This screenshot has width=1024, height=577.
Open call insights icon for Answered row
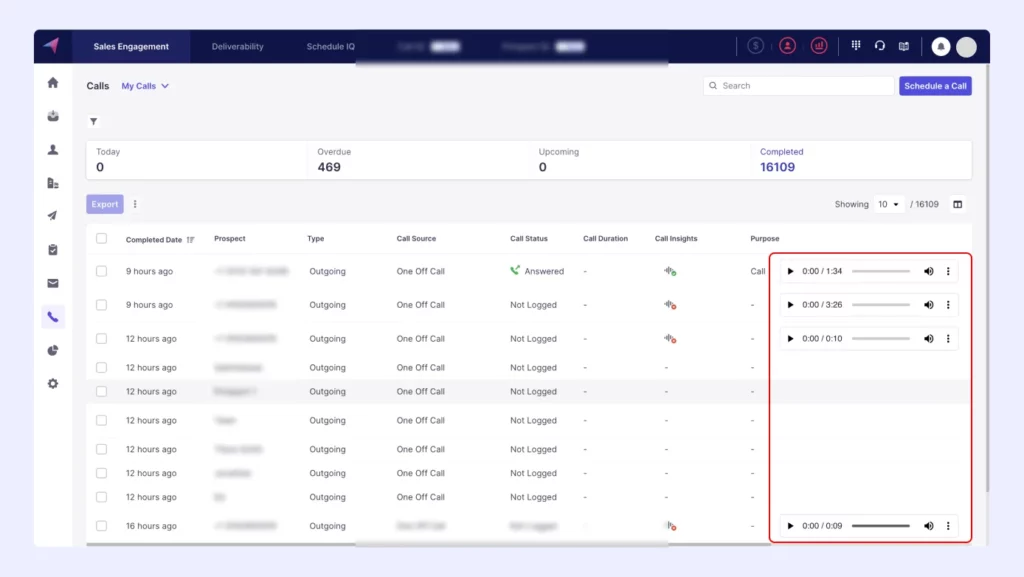pos(669,271)
